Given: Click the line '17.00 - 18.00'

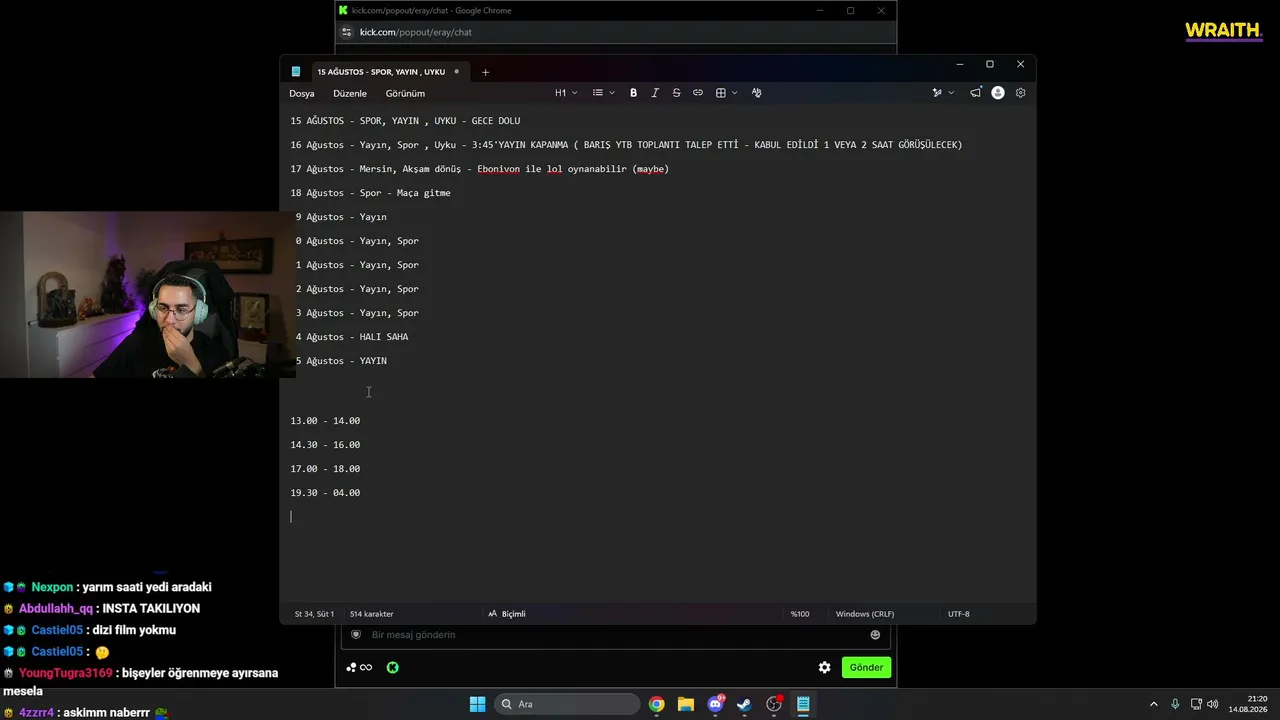Looking at the screenshot, I should tap(325, 469).
